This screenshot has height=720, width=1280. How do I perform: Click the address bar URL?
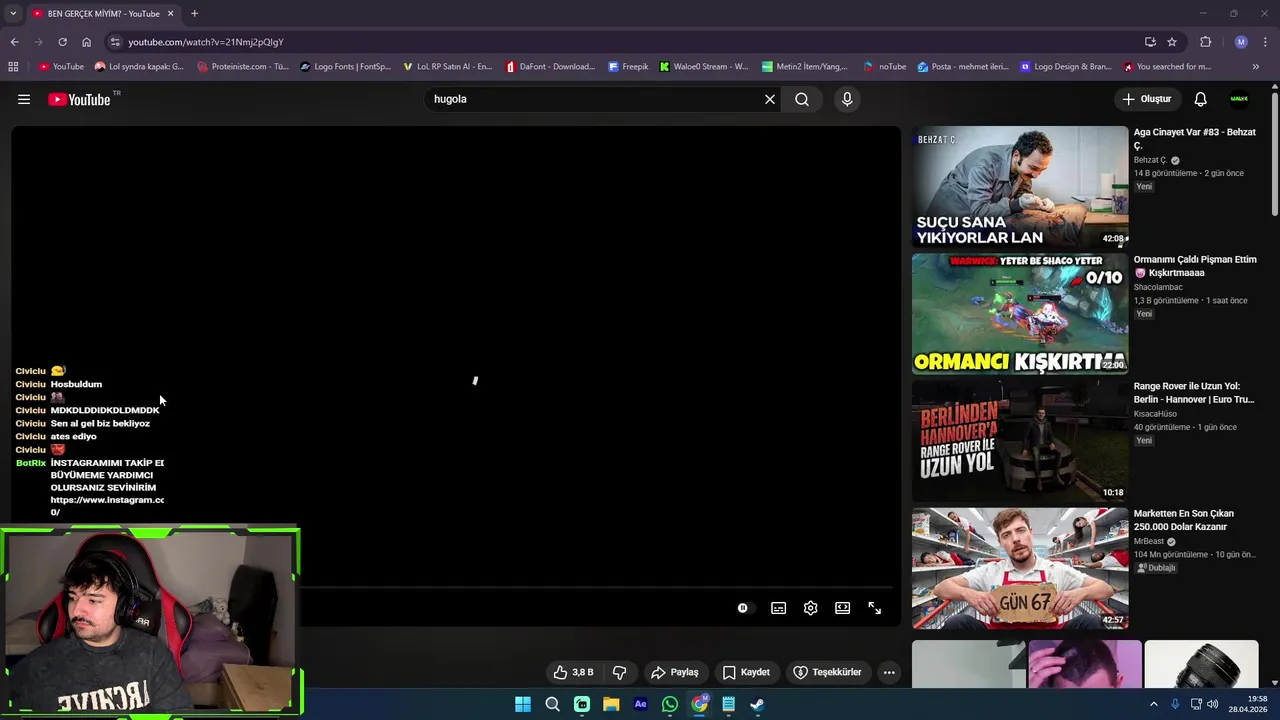206,42
